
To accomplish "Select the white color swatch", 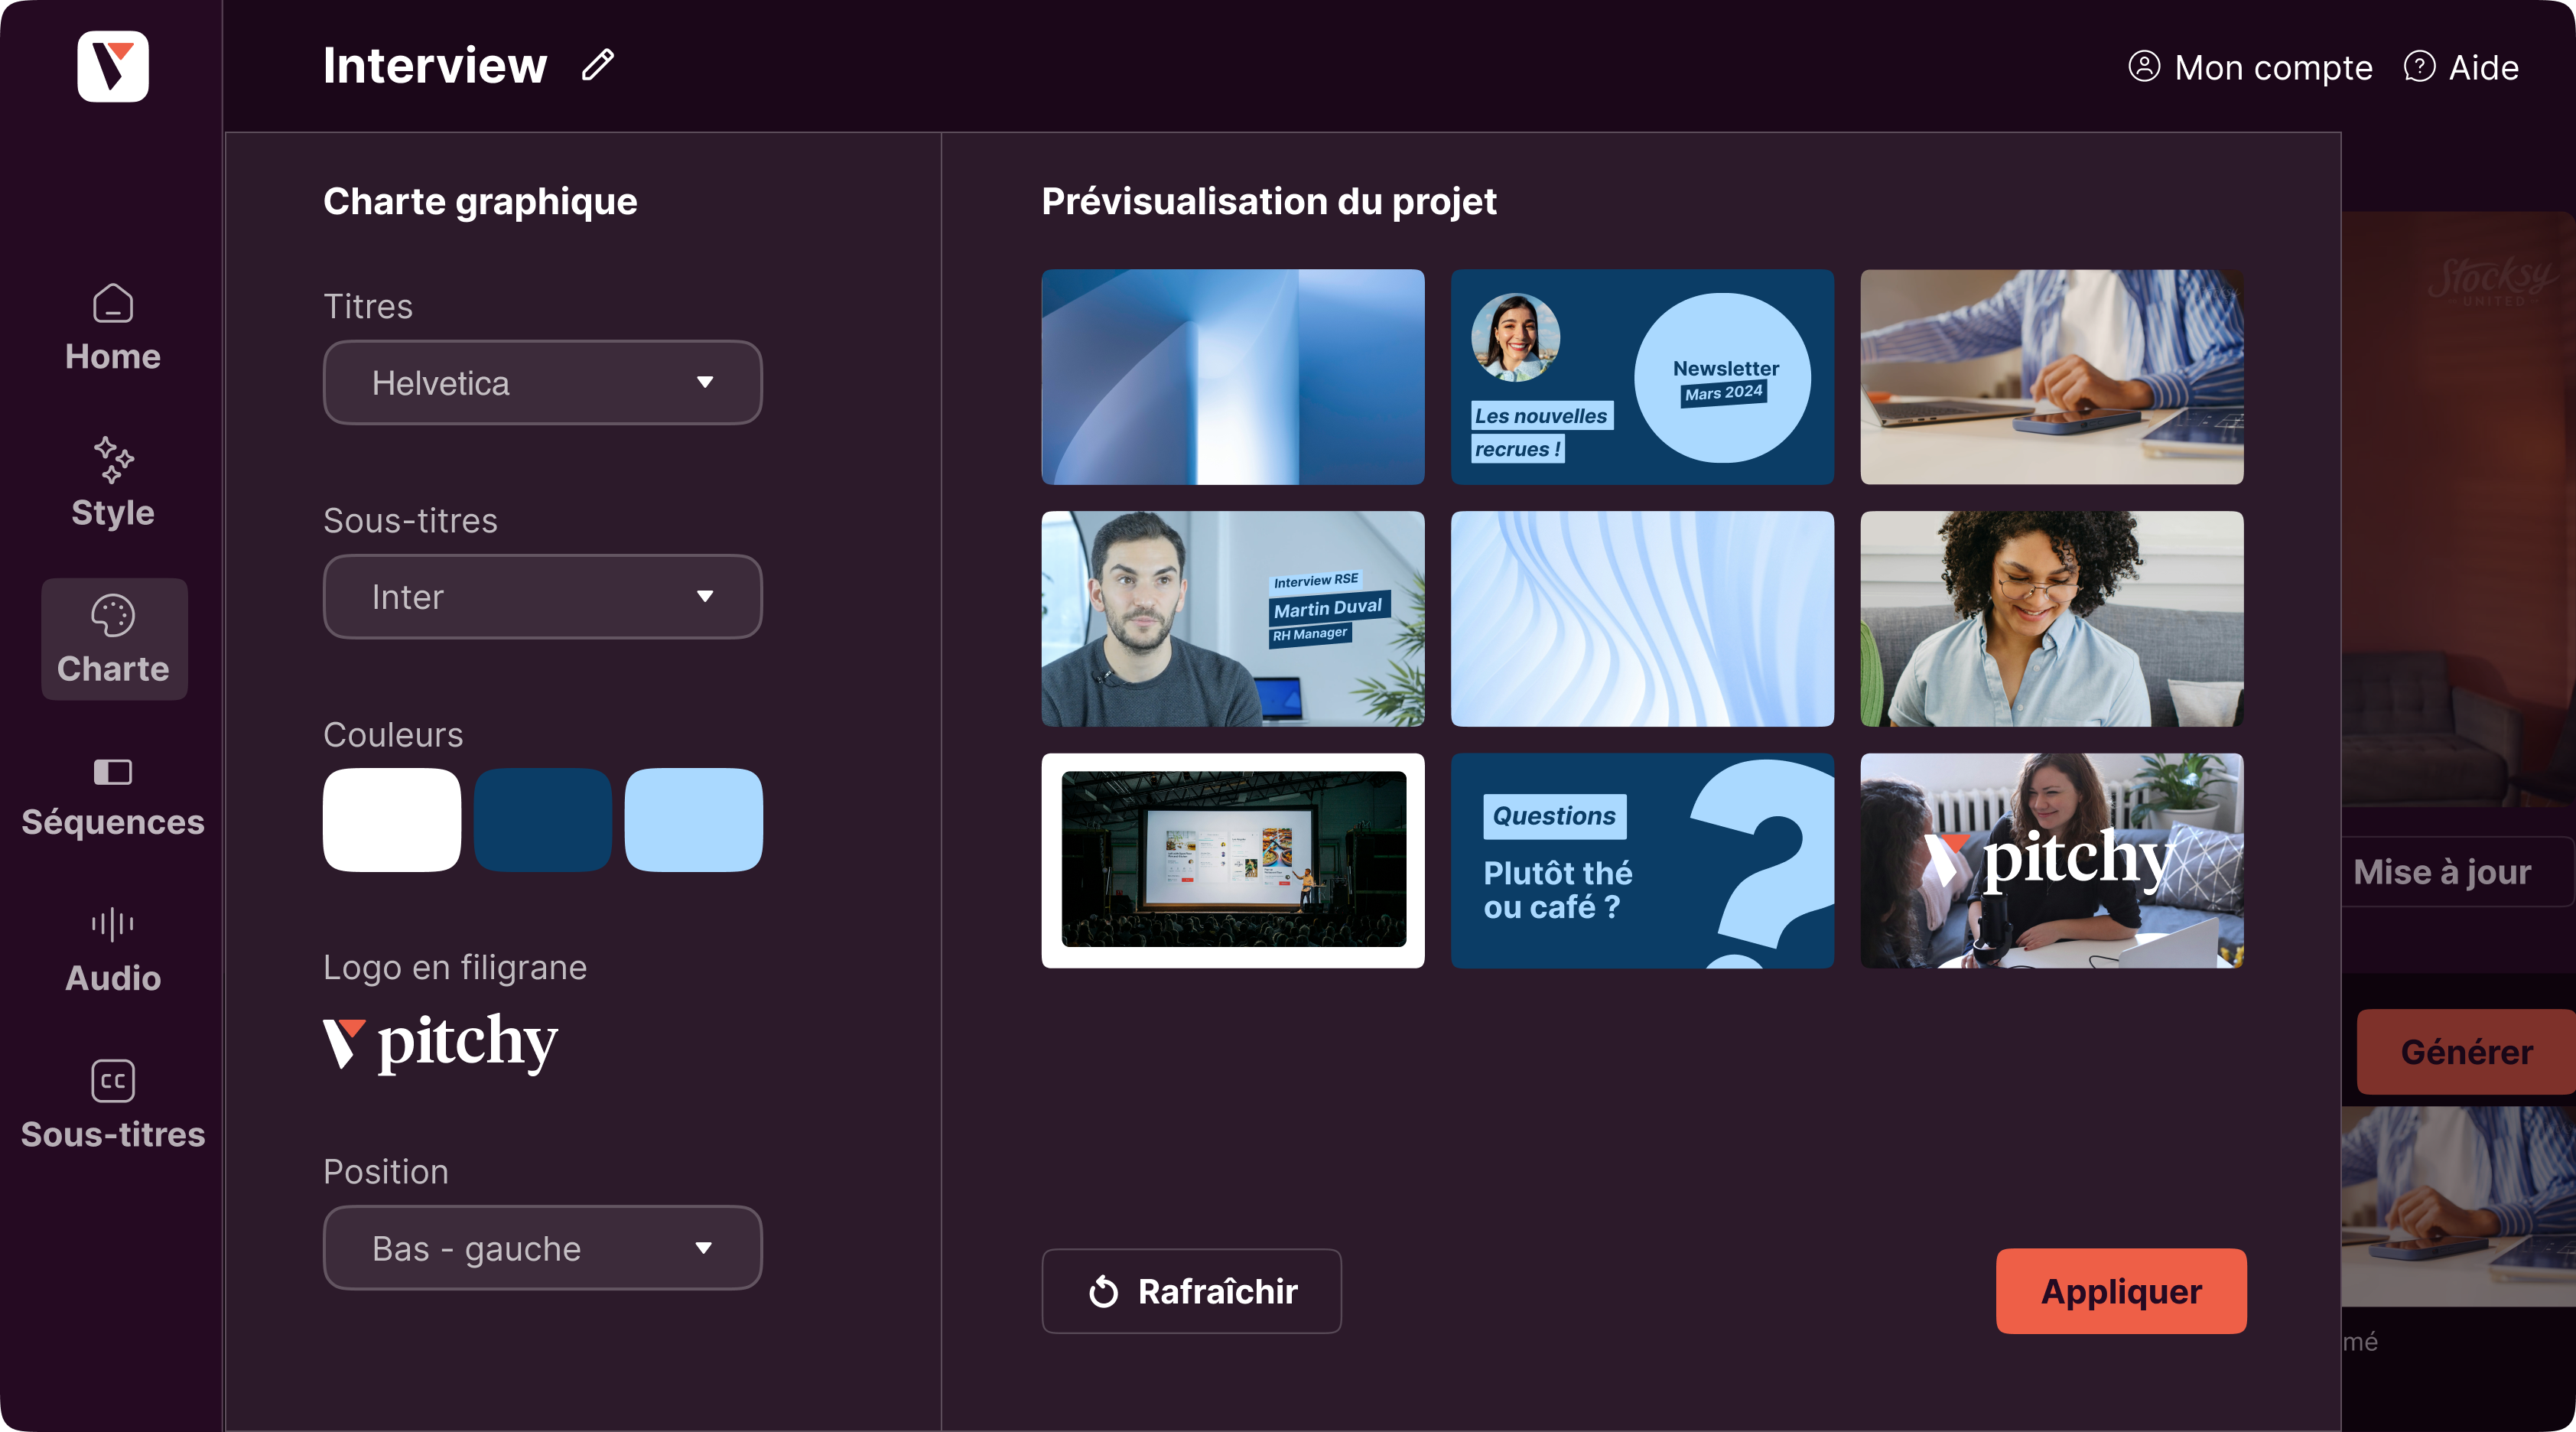I will pyautogui.click(x=392, y=820).
